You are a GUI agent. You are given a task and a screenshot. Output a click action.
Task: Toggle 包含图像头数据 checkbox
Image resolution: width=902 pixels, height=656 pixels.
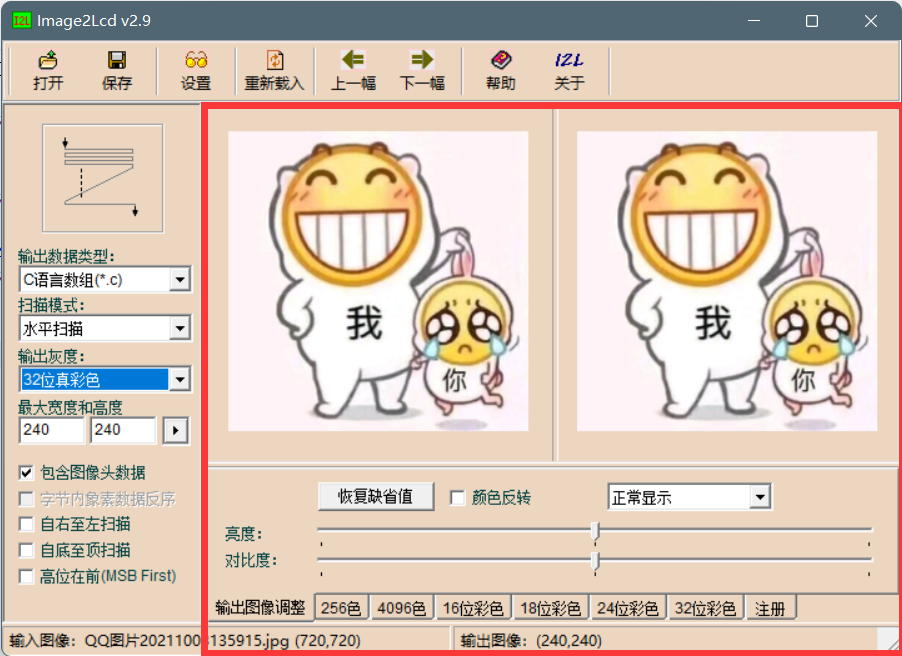(x=26, y=473)
